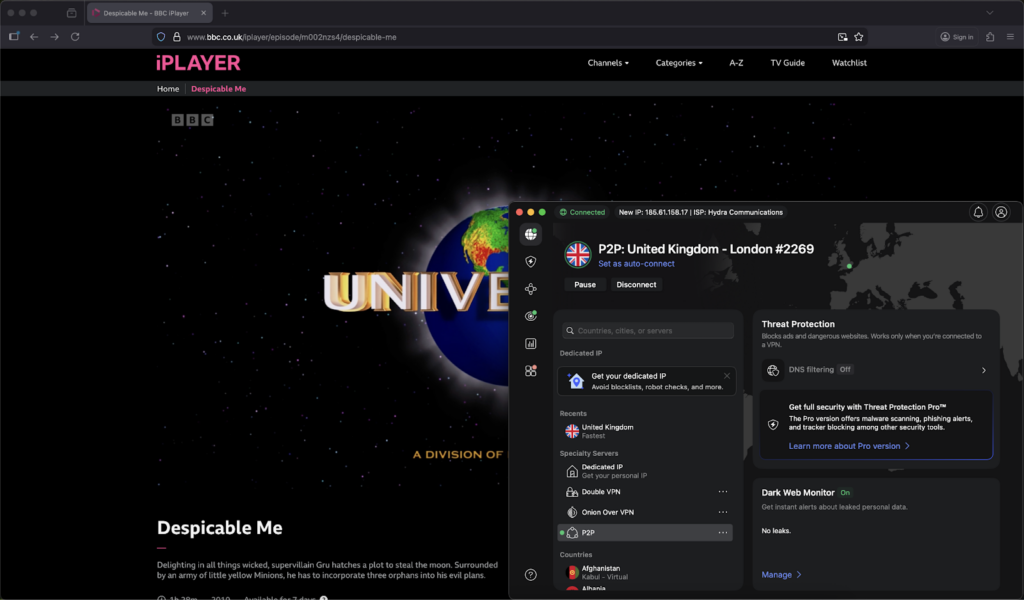Open the TV Guide menu item
1024x600 pixels.
point(787,63)
